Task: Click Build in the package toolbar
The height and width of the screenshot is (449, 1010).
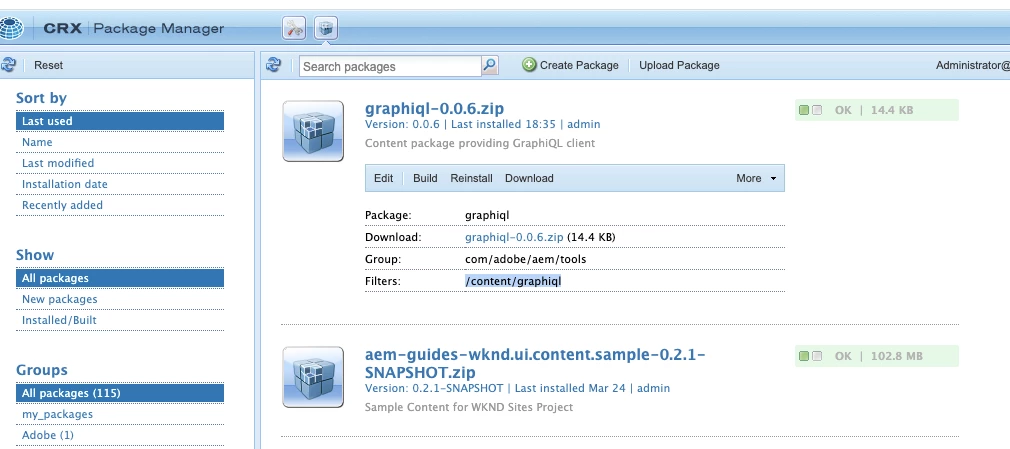Action: [425, 178]
